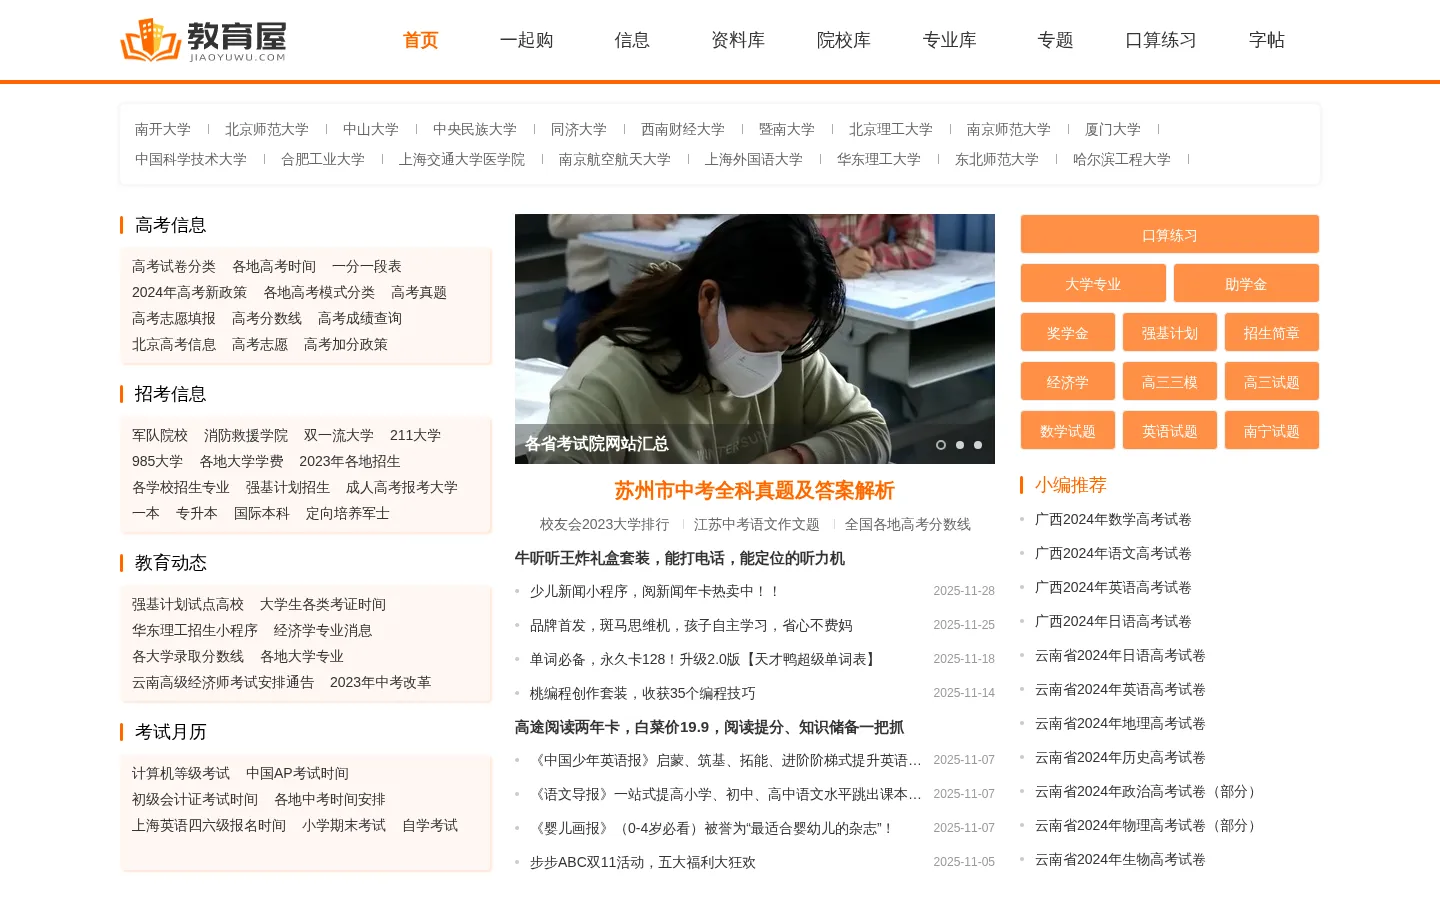Open headline 苏州市中考全科真题及答案解析
Image resolution: width=1440 pixels, height=900 pixels.
[755, 491]
